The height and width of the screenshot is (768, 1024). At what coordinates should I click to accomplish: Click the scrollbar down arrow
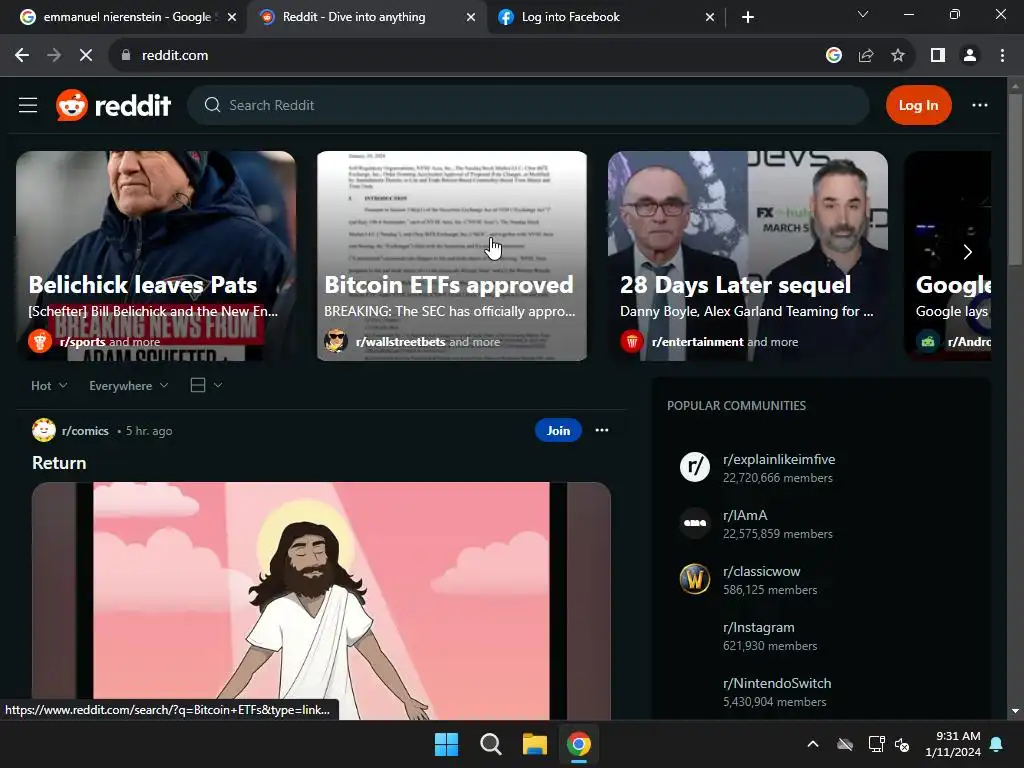click(x=1014, y=711)
